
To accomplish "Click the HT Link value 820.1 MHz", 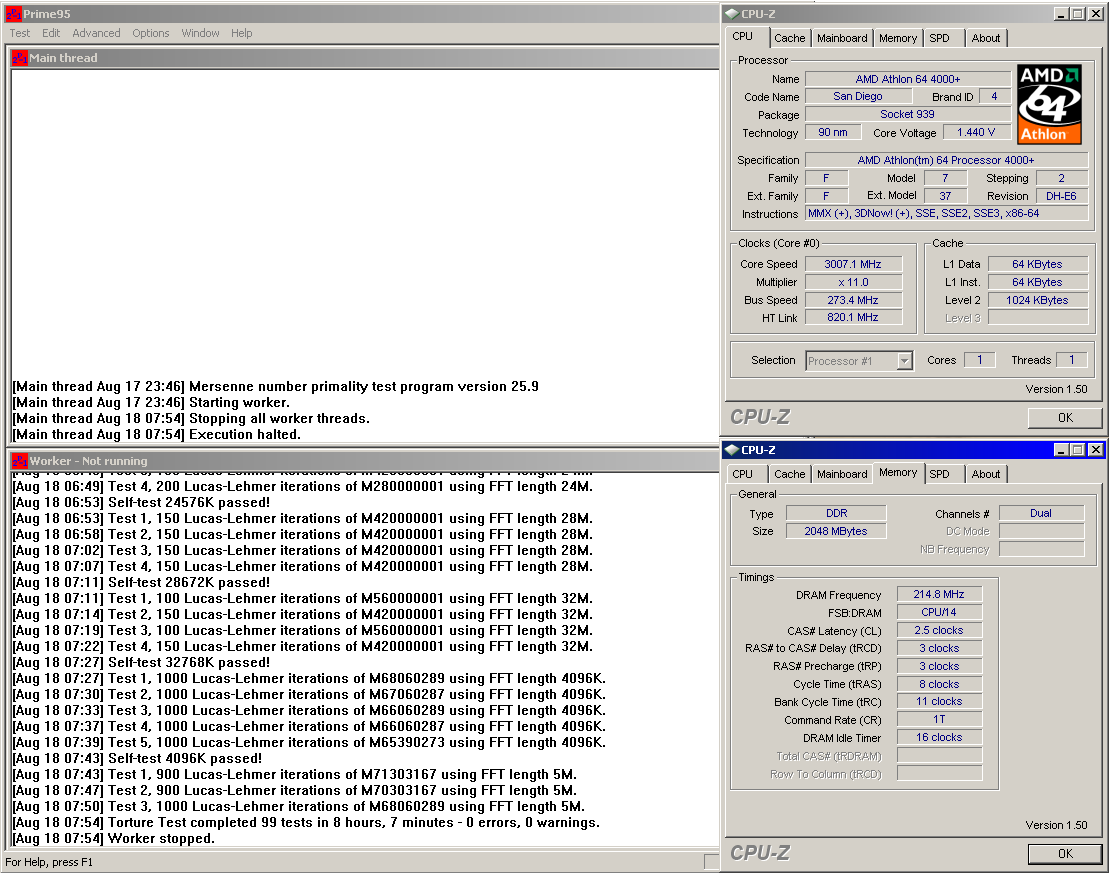I will coord(853,317).
